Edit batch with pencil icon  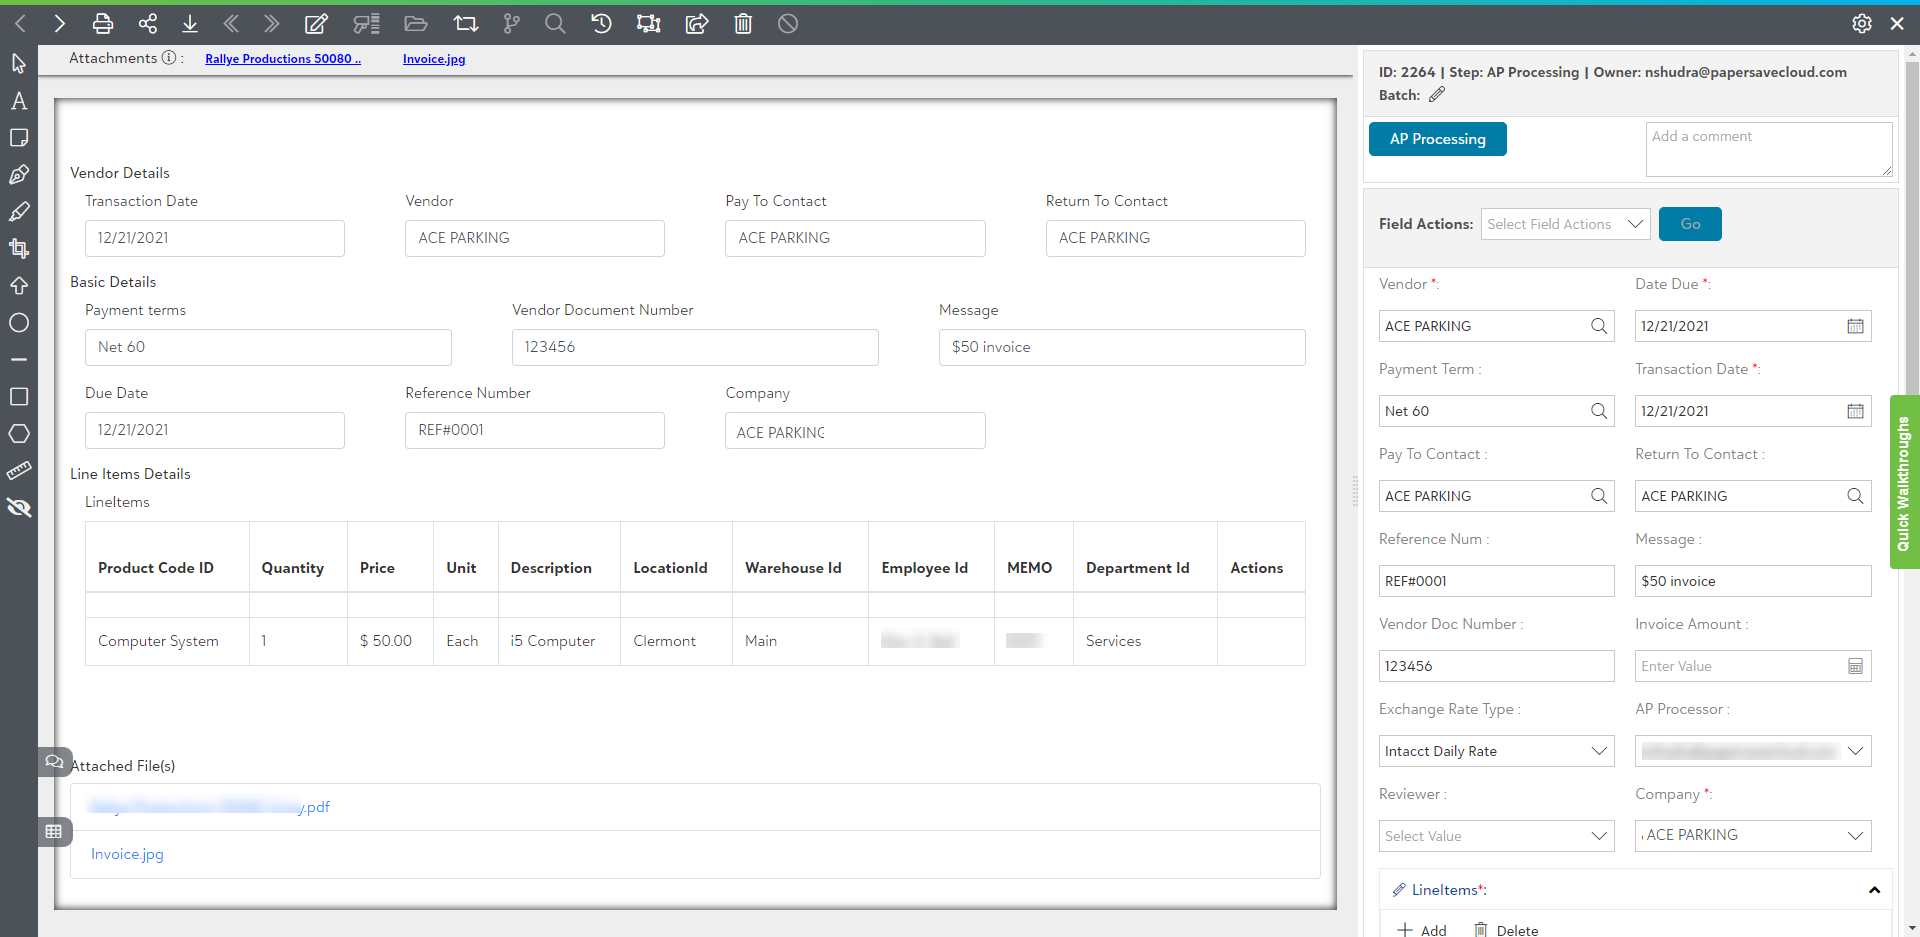(1437, 95)
